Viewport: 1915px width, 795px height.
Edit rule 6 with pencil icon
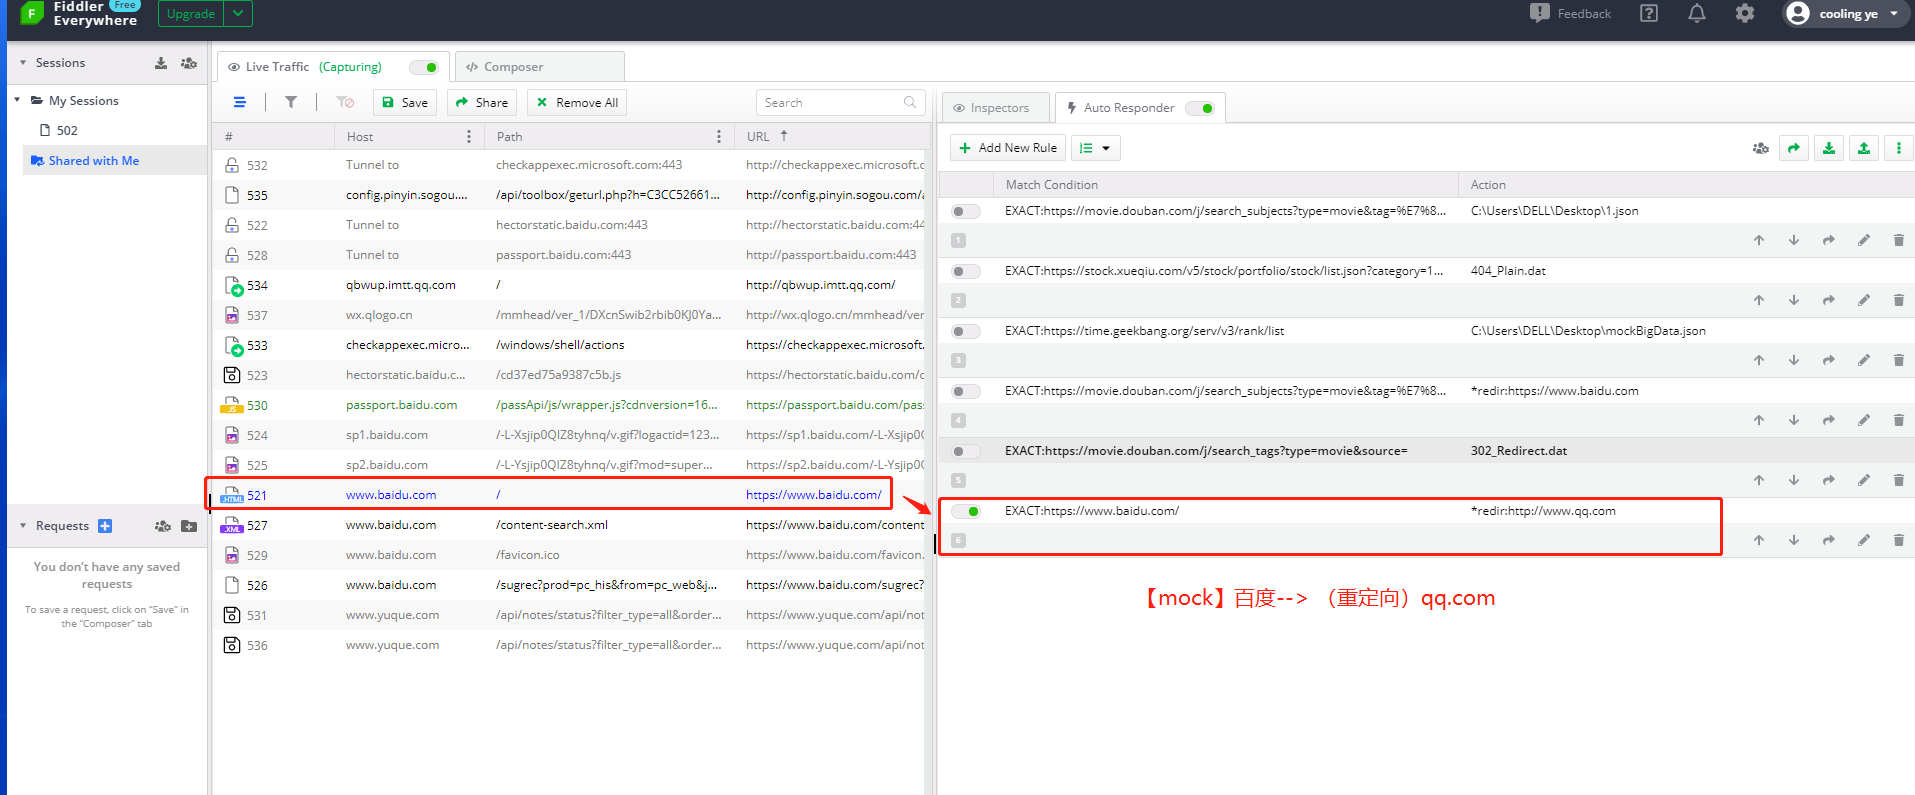pos(1864,540)
